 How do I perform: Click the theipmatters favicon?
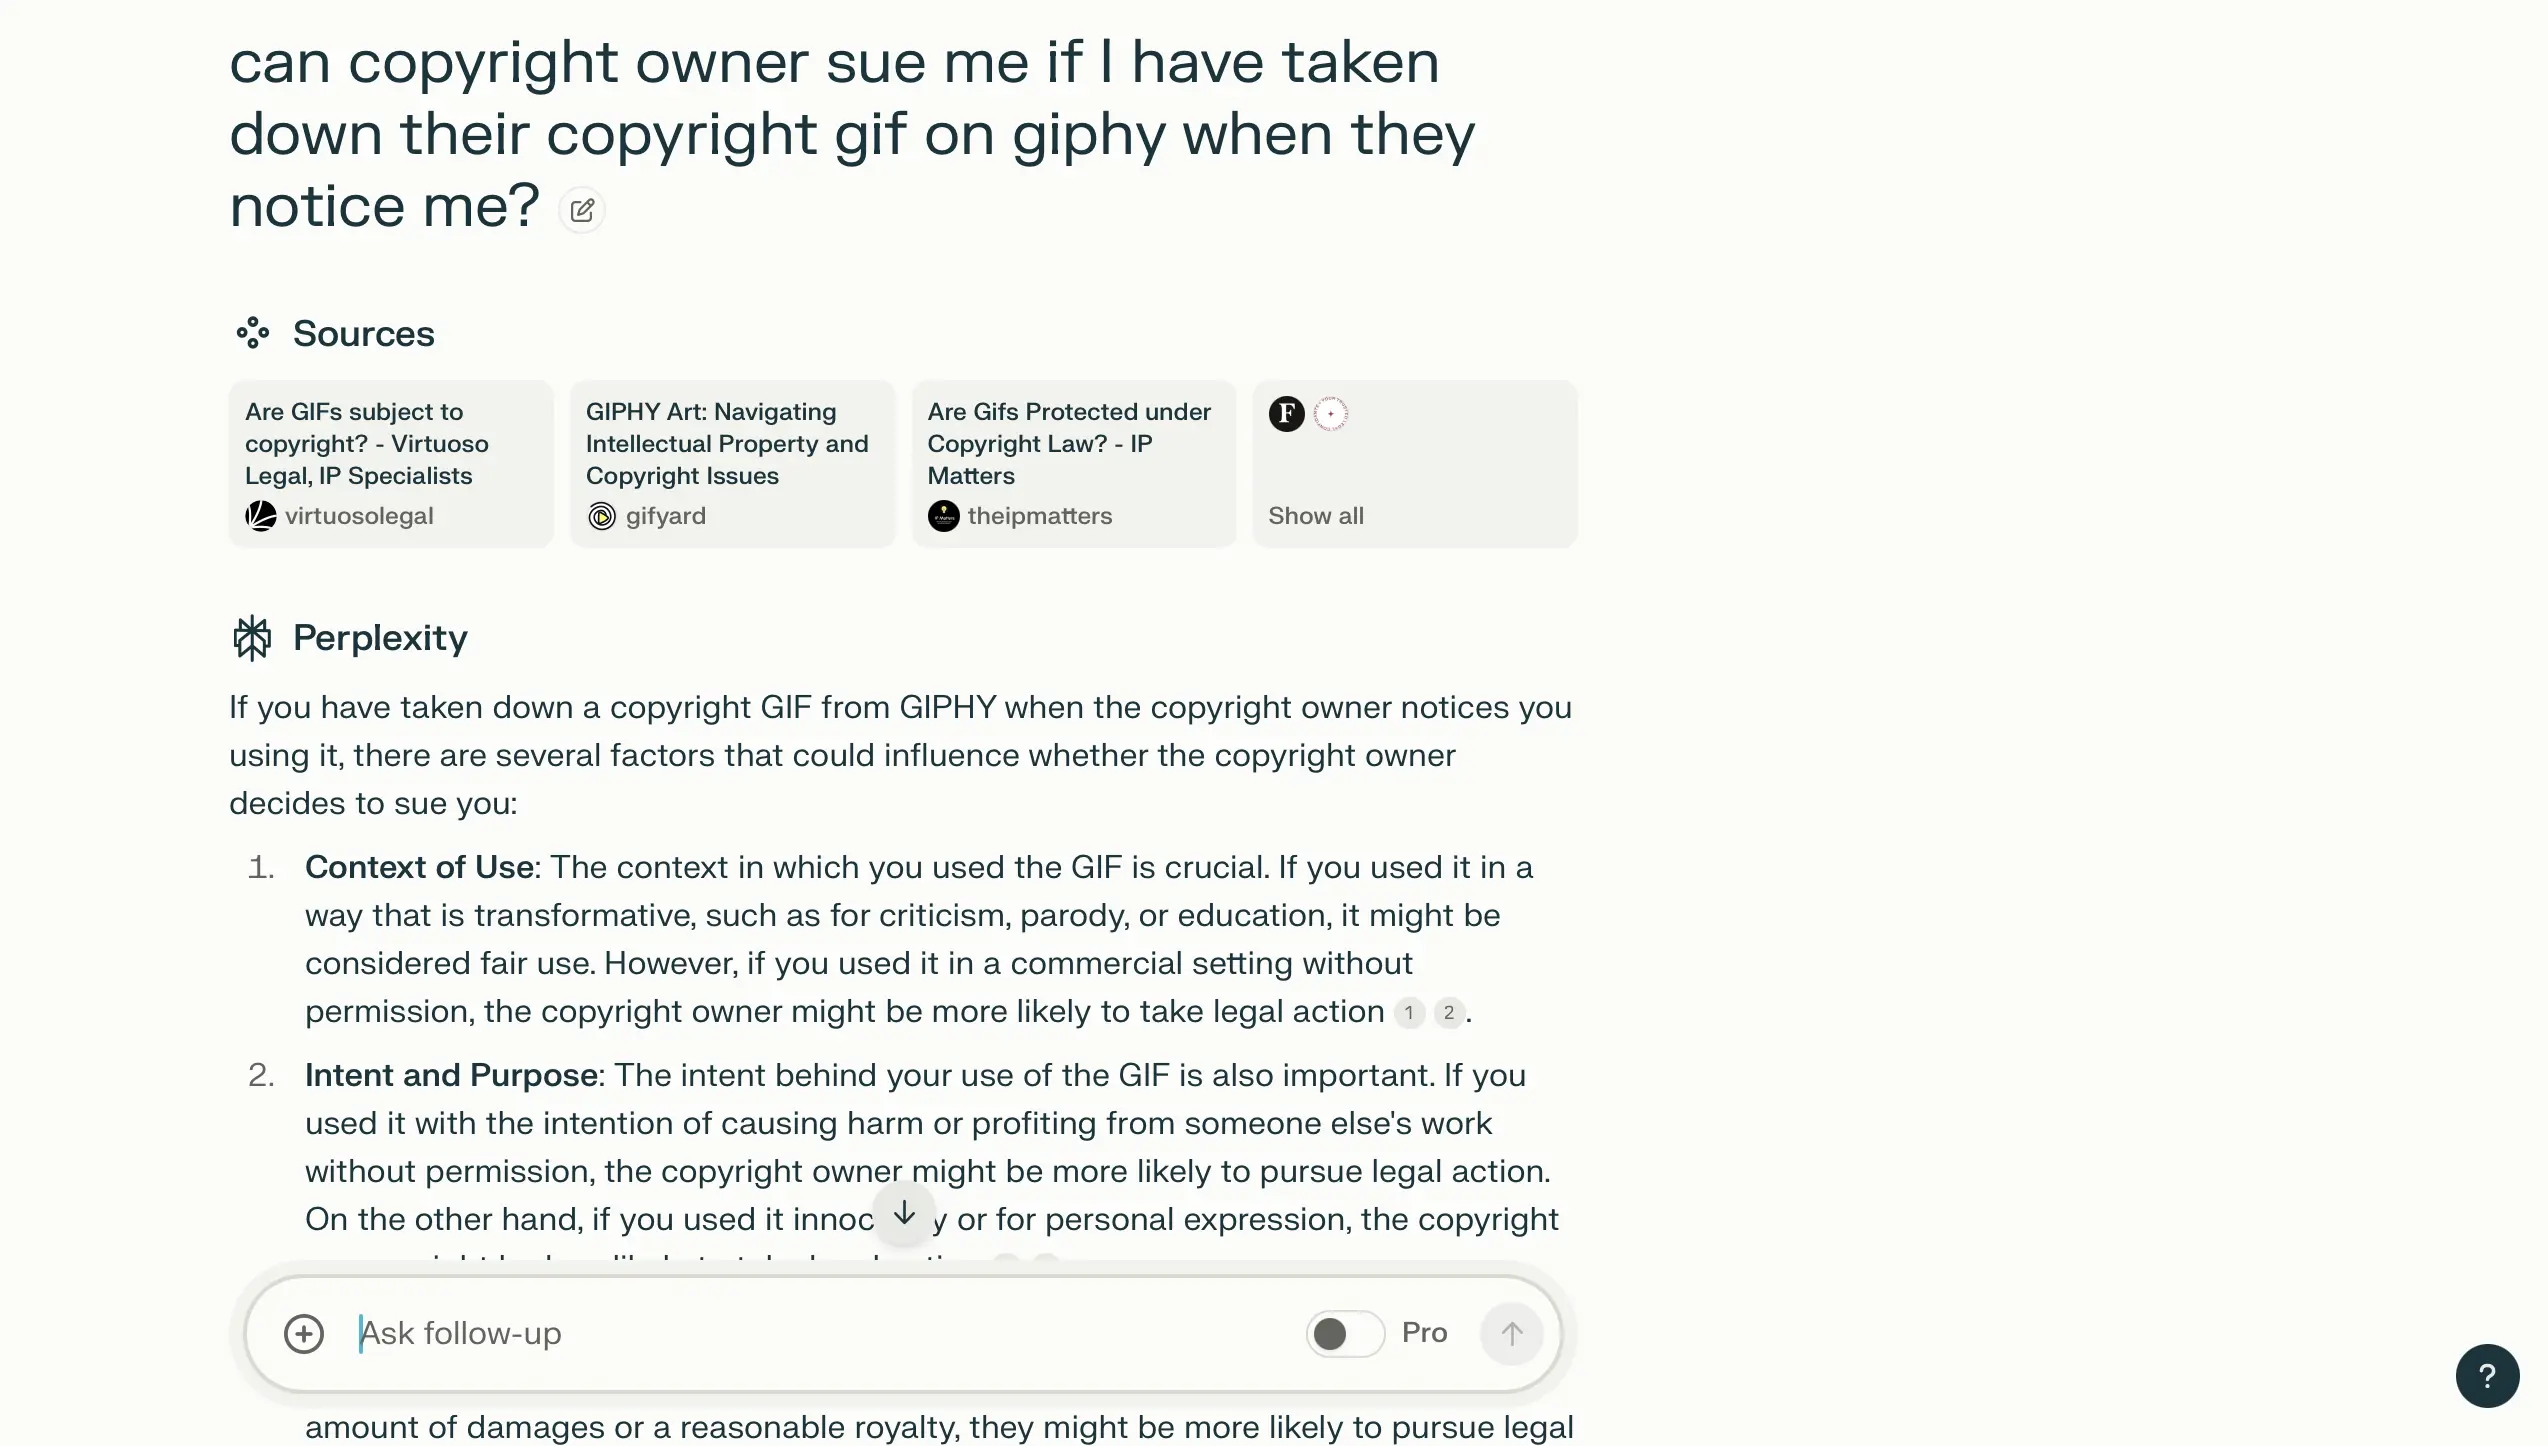point(944,516)
